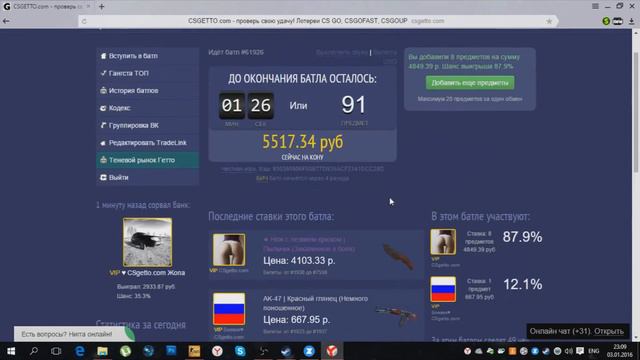Switch the ENG input language indicator
The width and height of the screenshot is (640, 360).
[x=594, y=351]
